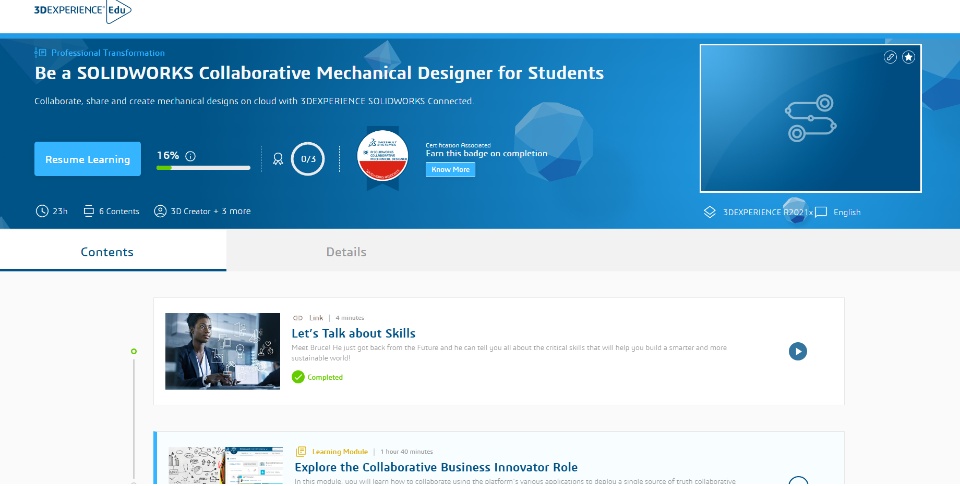
Task: Click the green Completed check mark
Action: (298, 377)
